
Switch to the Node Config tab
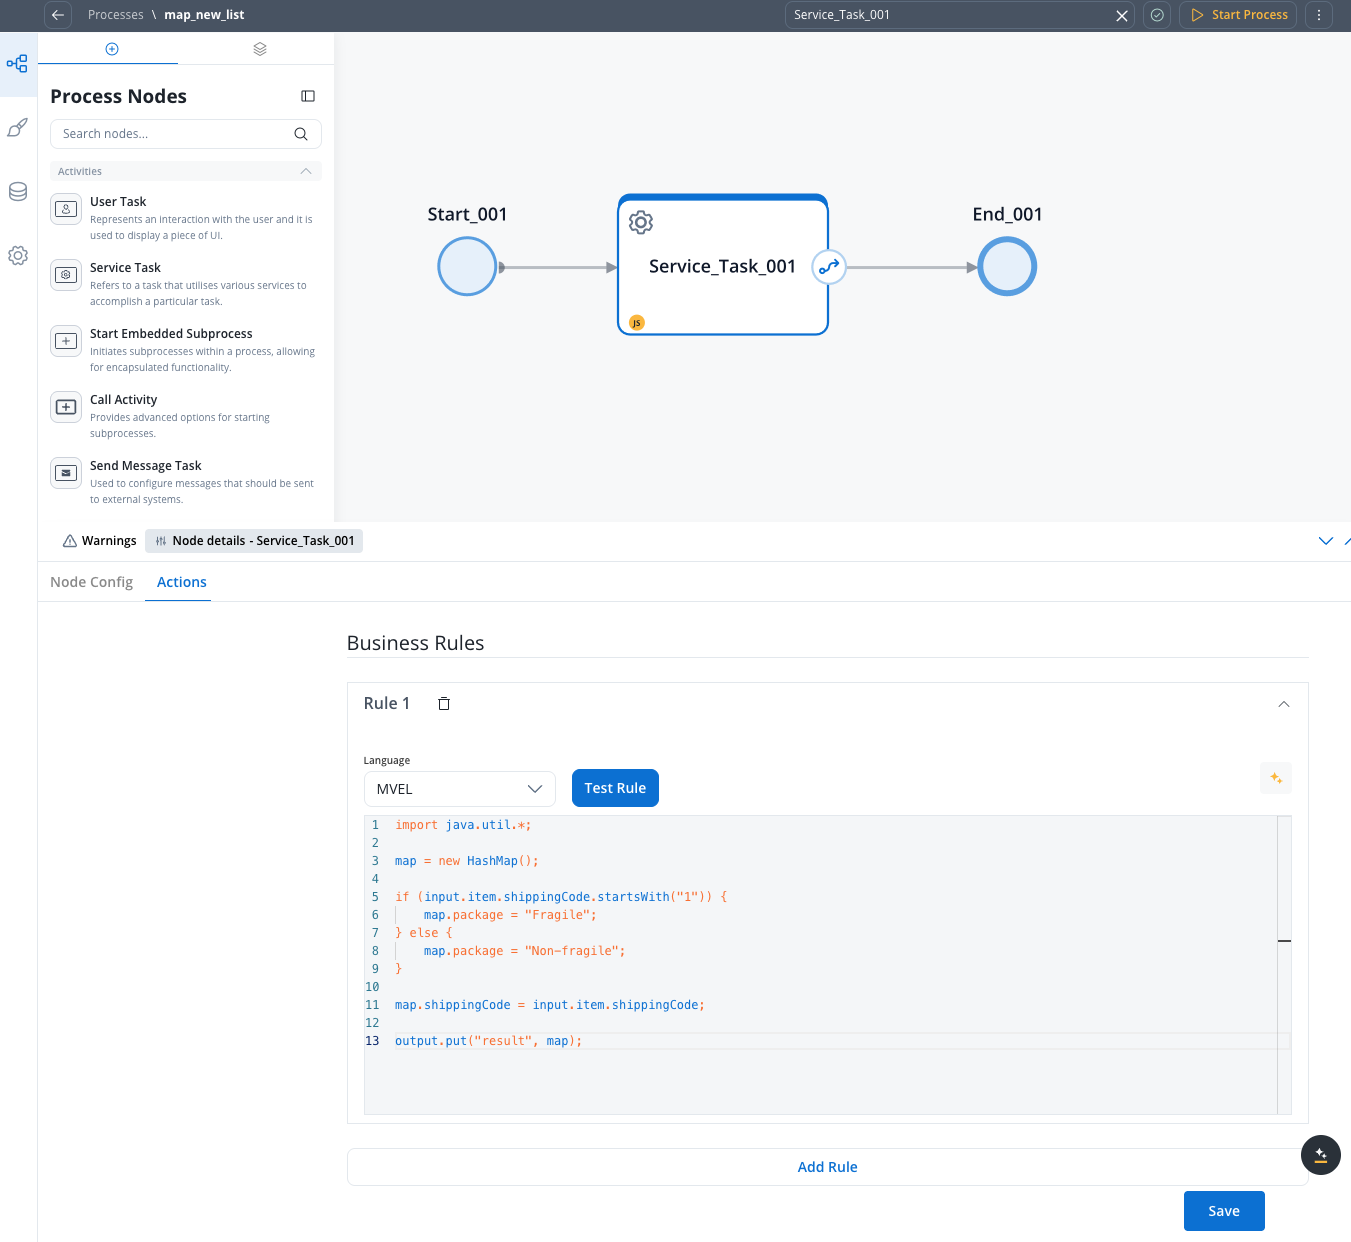click(91, 582)
